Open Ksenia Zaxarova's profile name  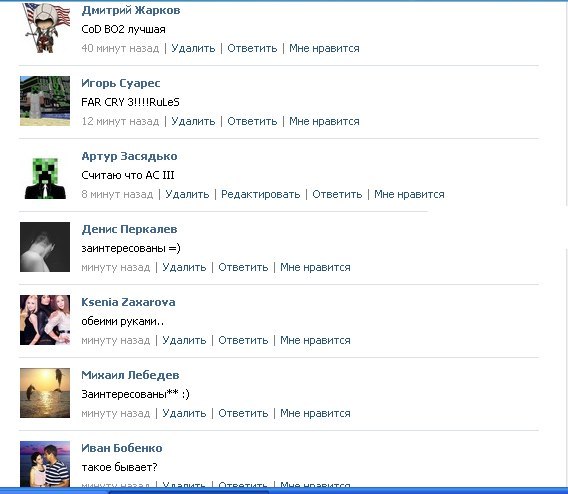point(128,302)
